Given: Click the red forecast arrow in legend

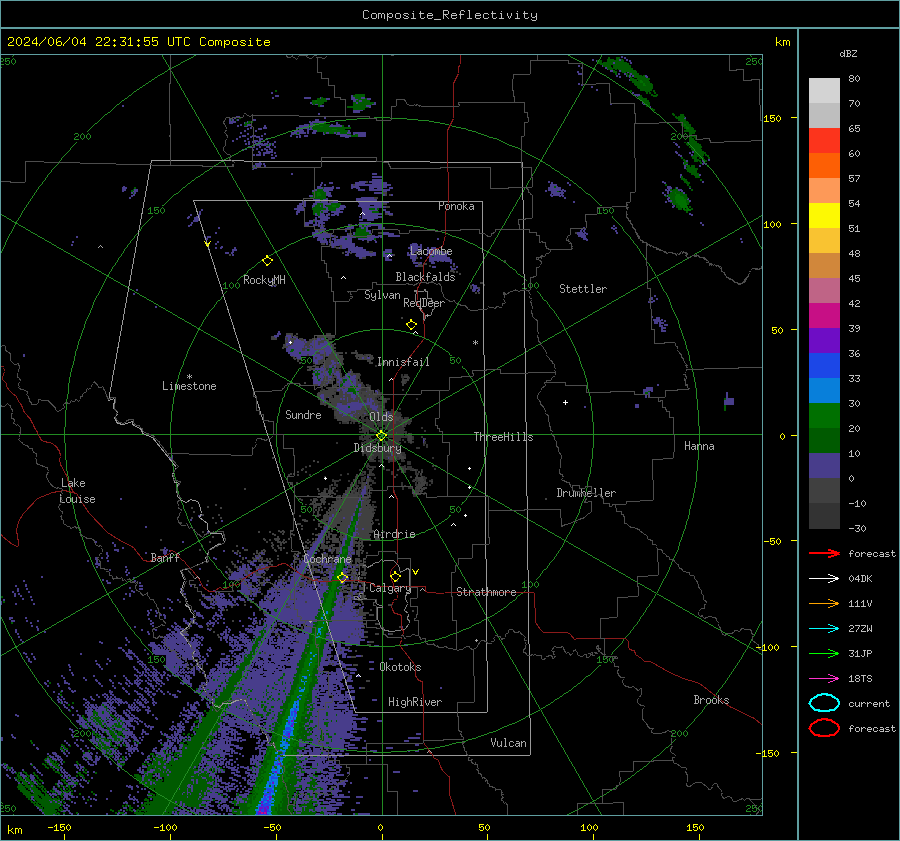Looking at the screenshot, I should (x=824, y=553).
